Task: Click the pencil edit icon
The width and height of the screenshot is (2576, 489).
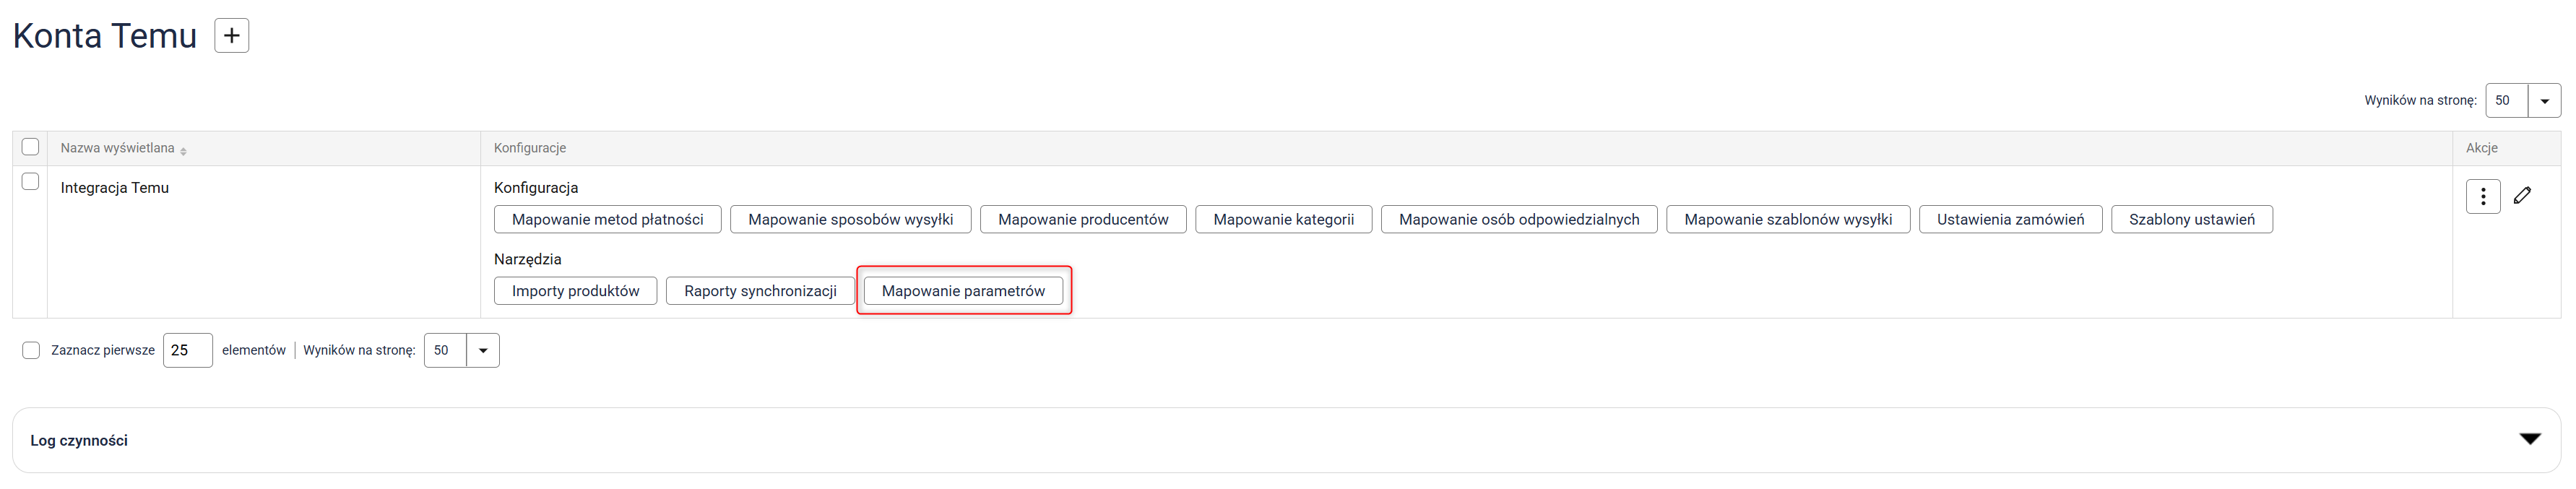Action: tap(2522, 196)
